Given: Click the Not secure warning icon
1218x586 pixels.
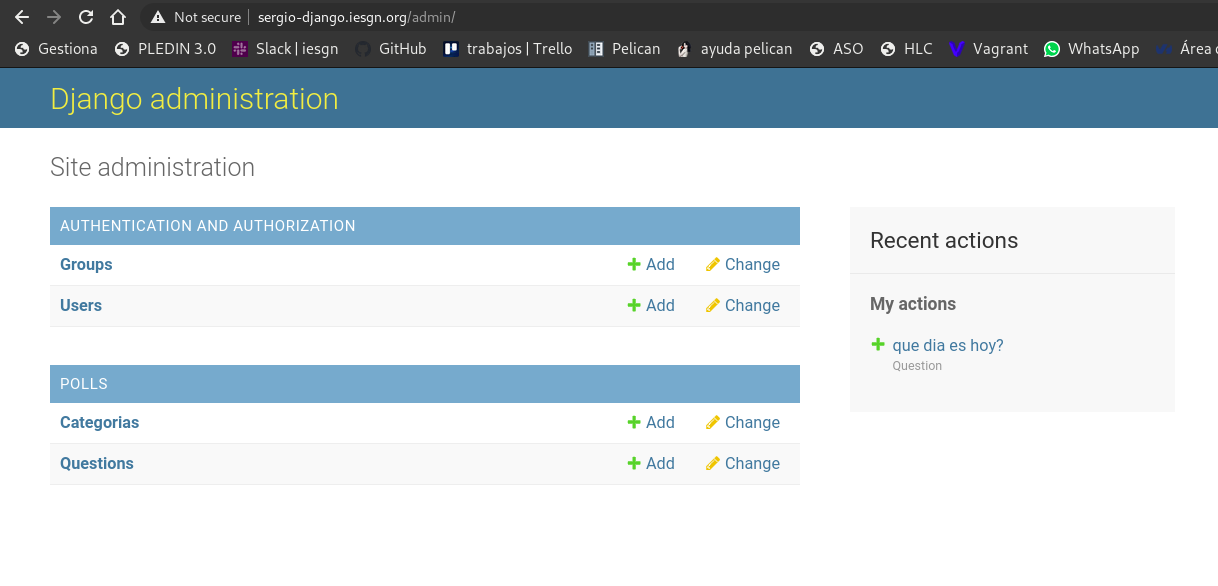Looking at the screenshot, I should [156, 17].
